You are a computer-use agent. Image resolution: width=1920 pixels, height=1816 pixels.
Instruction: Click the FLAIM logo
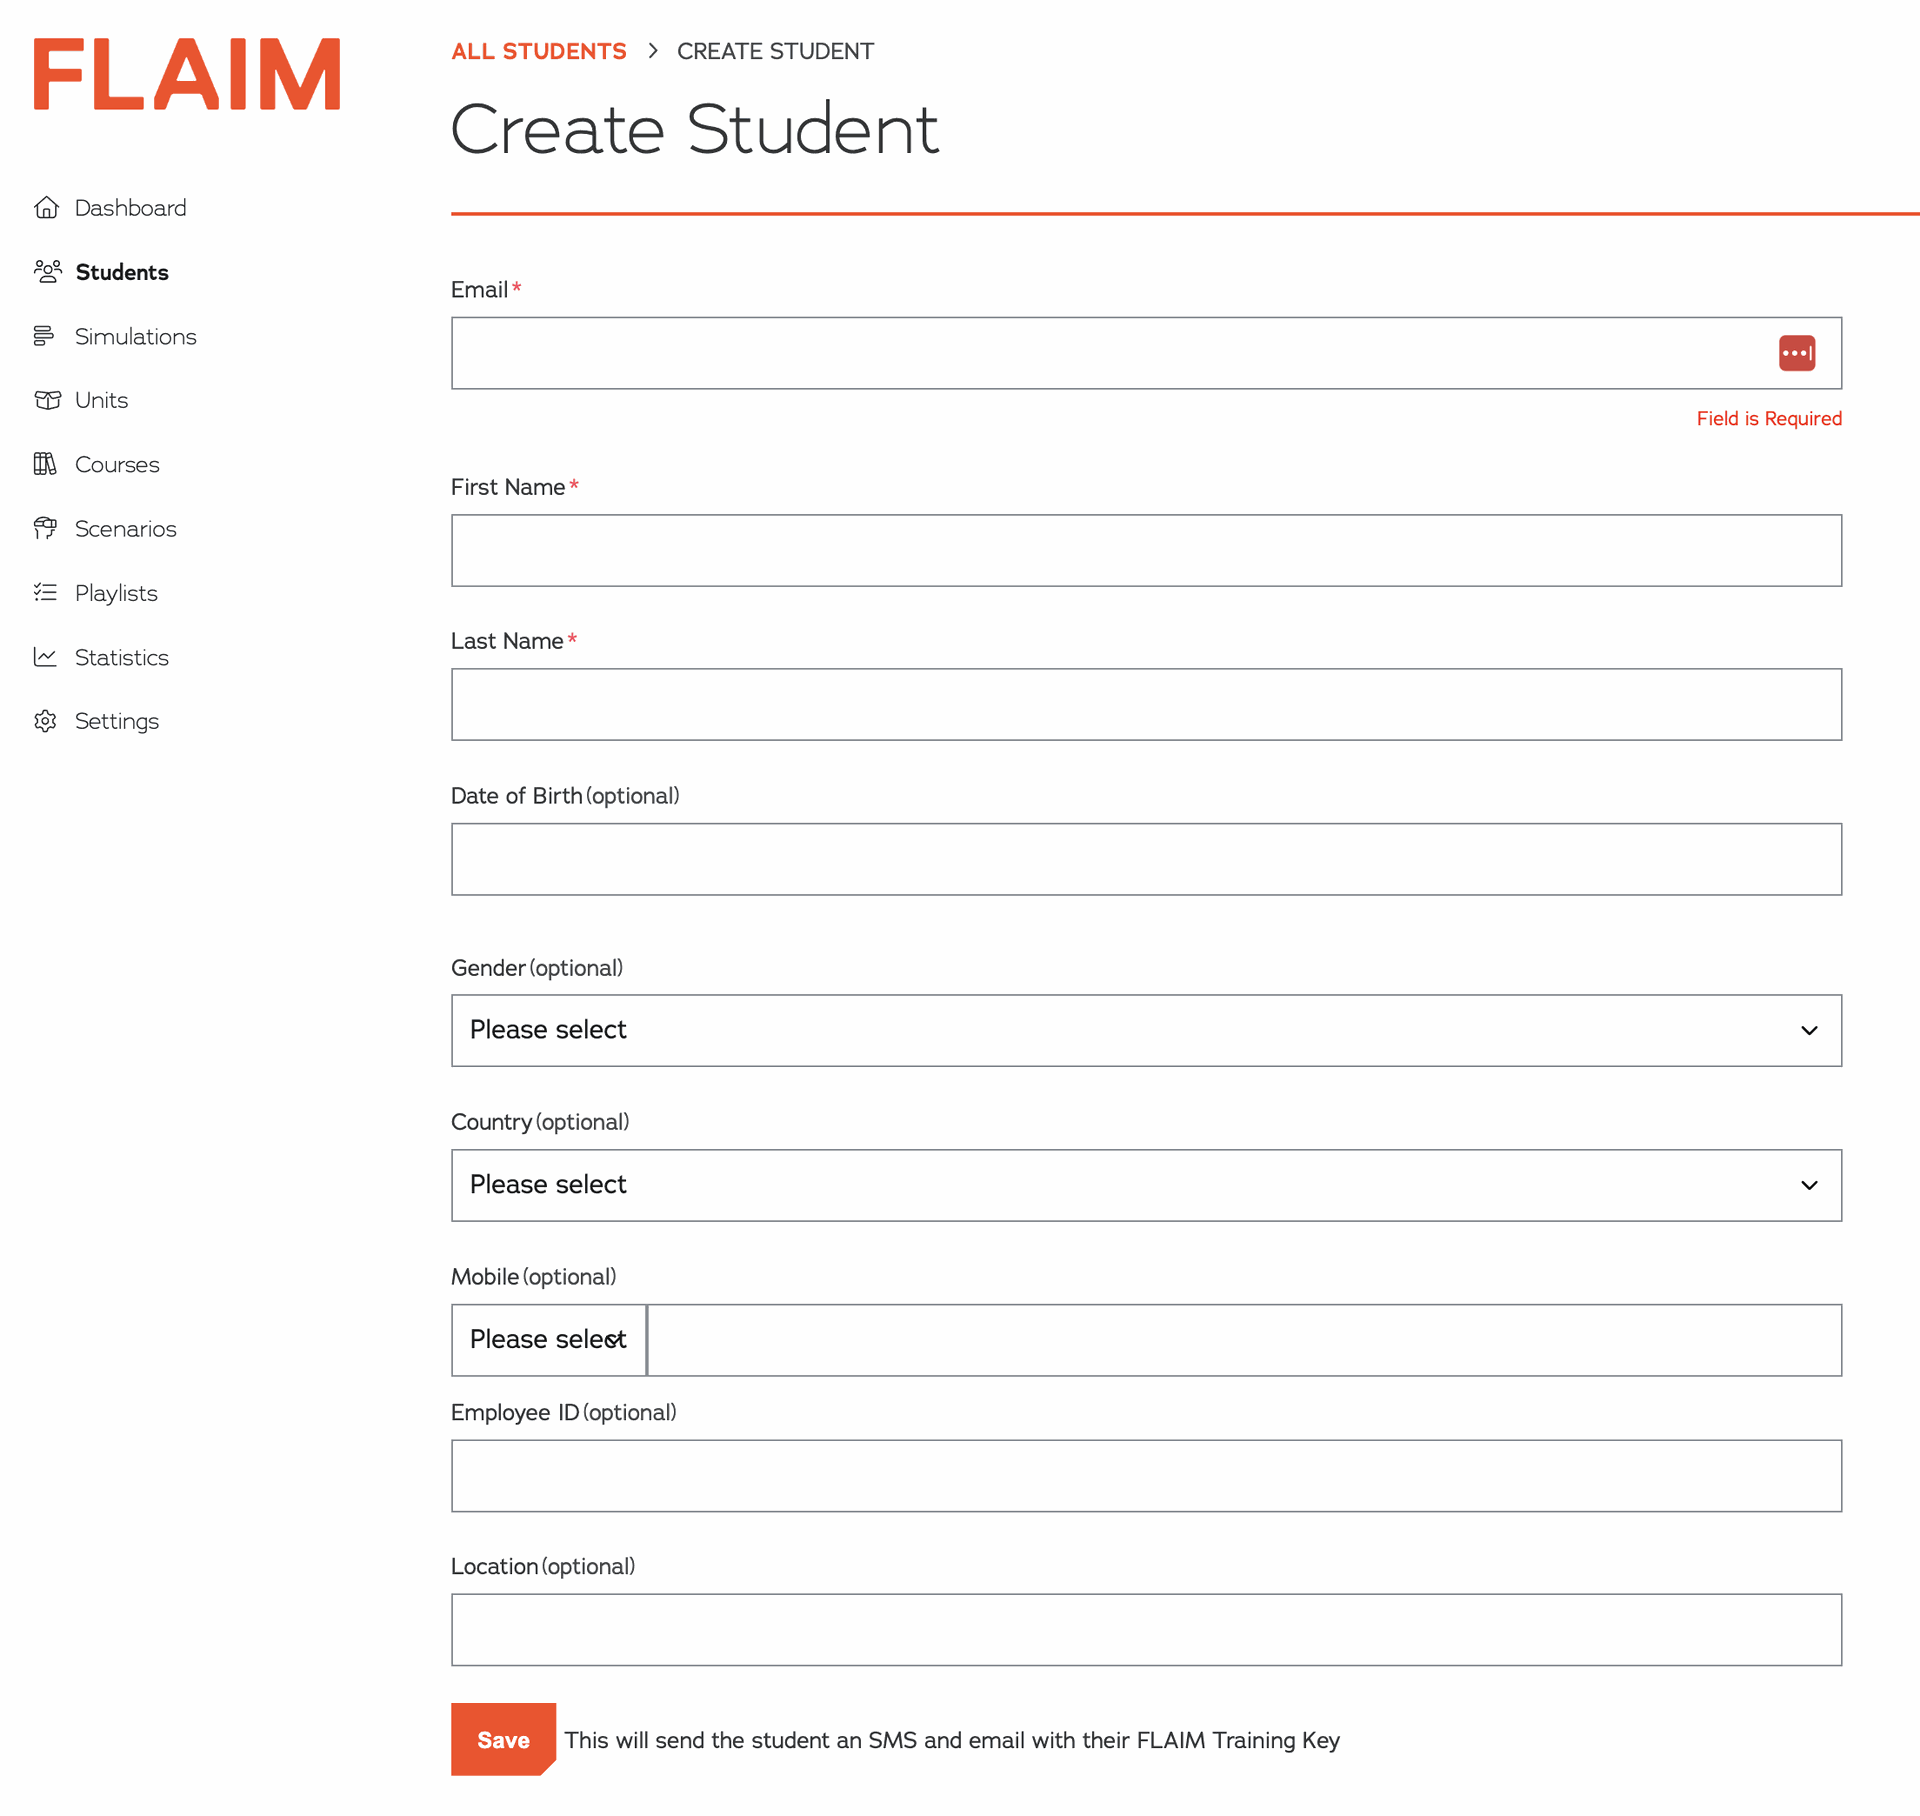187,74
